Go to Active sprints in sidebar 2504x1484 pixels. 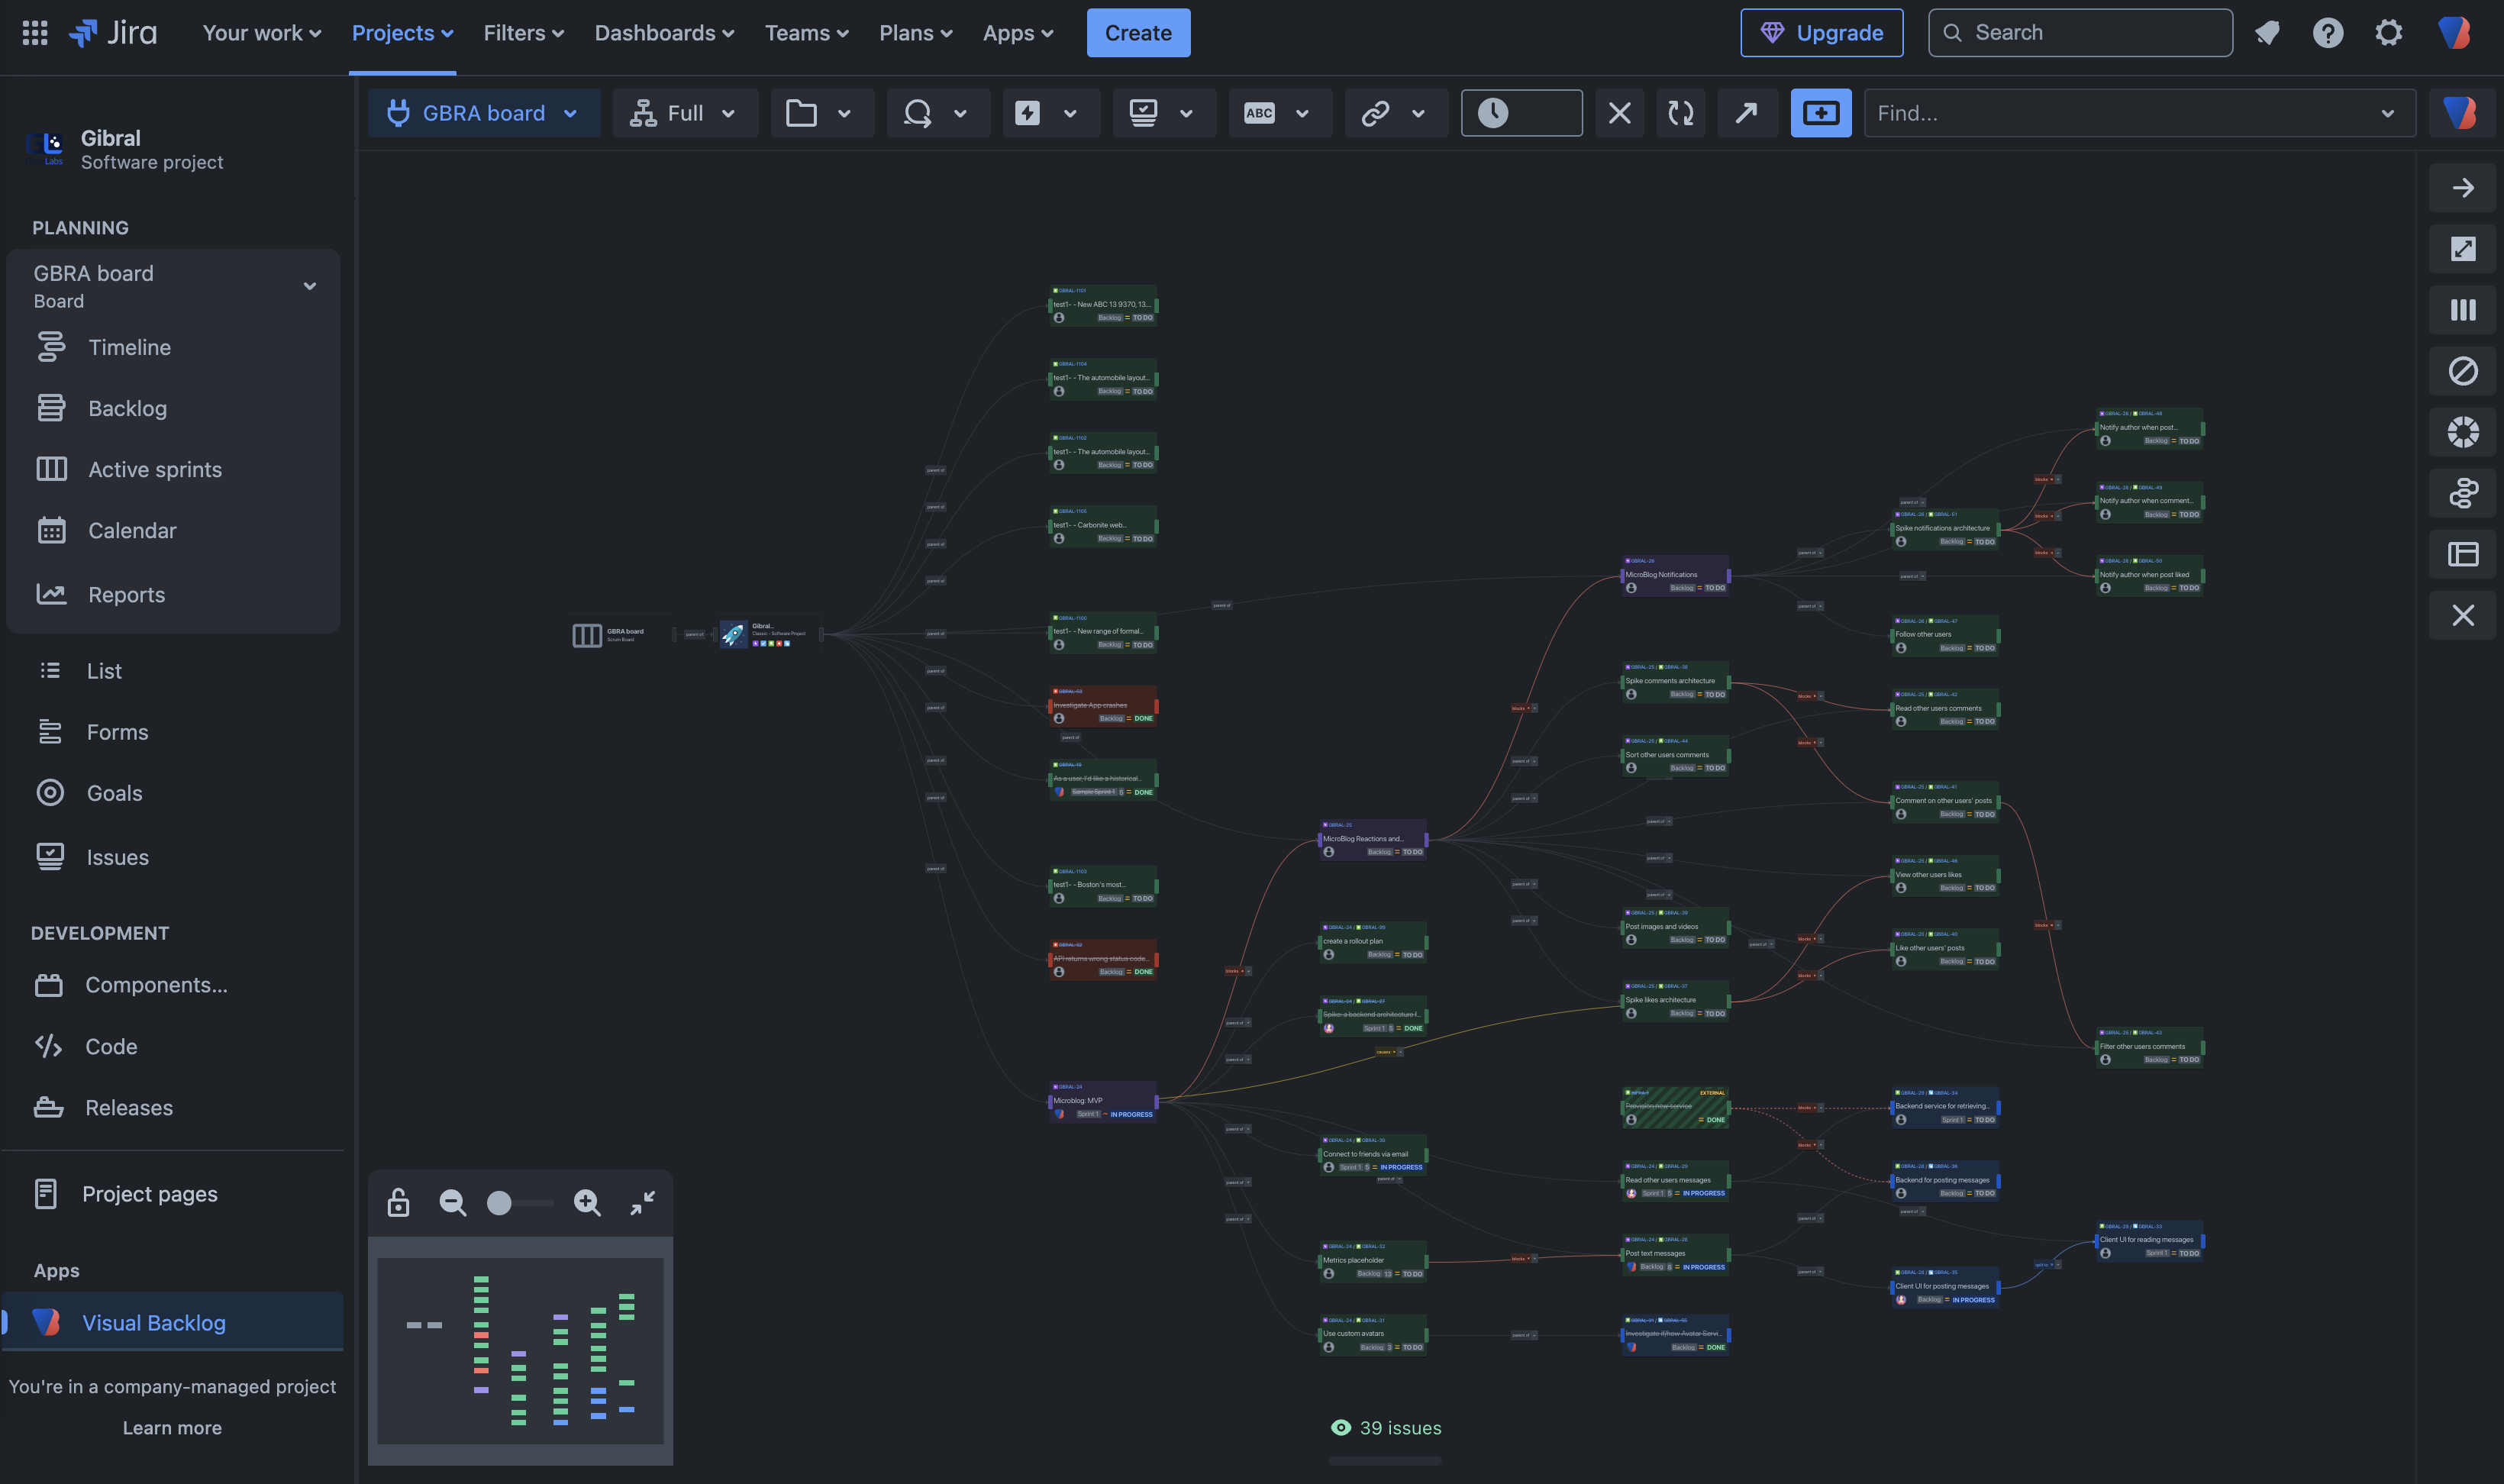[155, 469]
